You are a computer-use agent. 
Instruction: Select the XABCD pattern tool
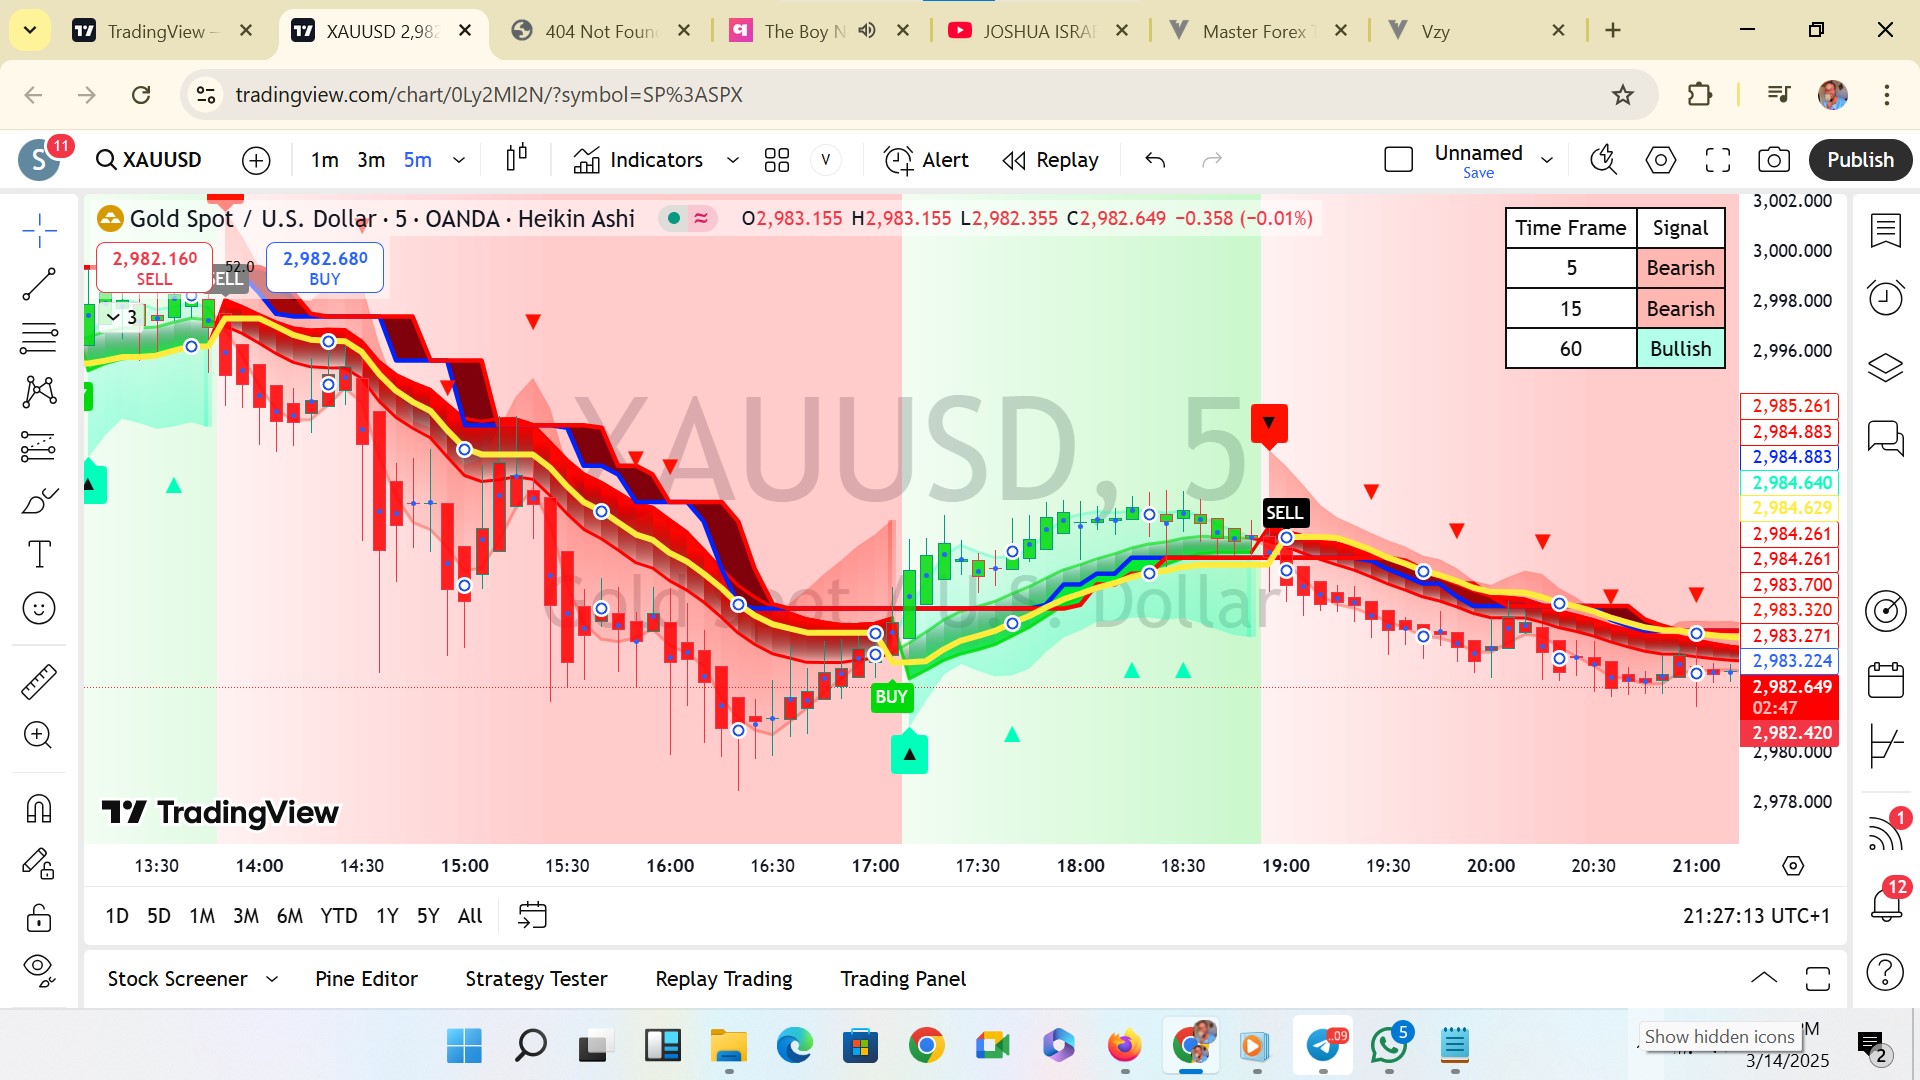tap(39, 392)
